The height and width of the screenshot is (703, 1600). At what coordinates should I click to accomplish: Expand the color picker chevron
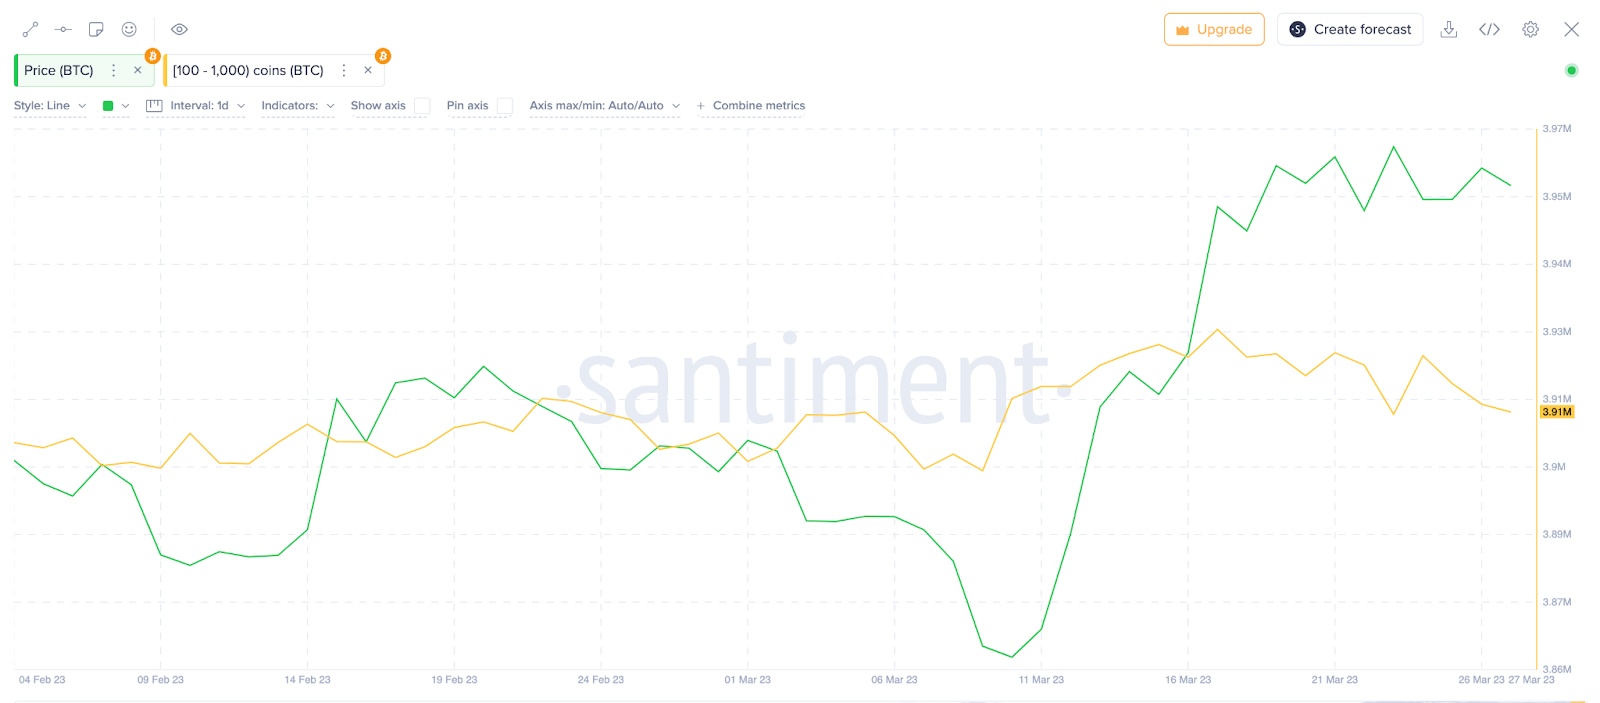click(x=125, y=105)
